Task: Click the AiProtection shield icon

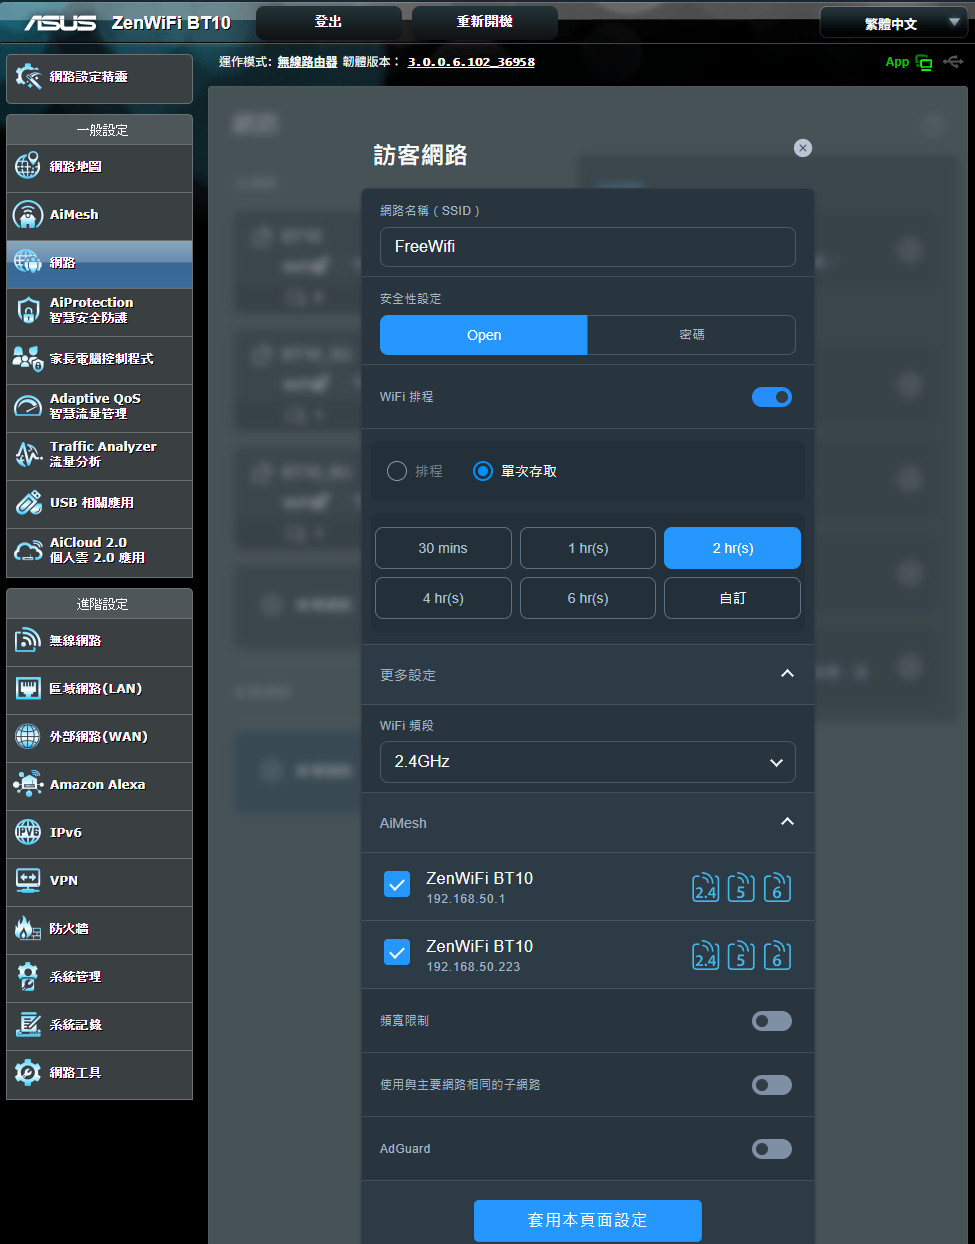Action: point(28,310)
